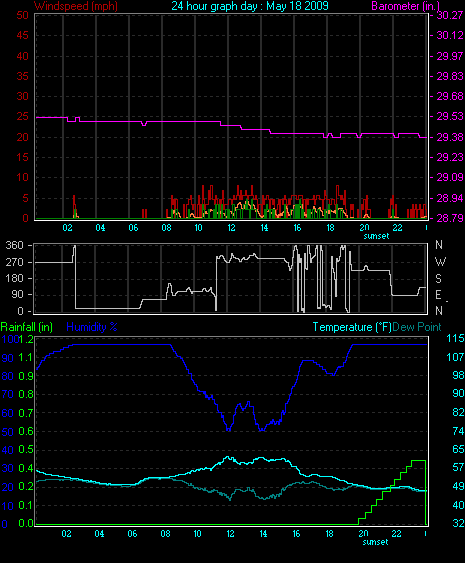Click hour 16 under the humidity graph

(x=296, y=534)
